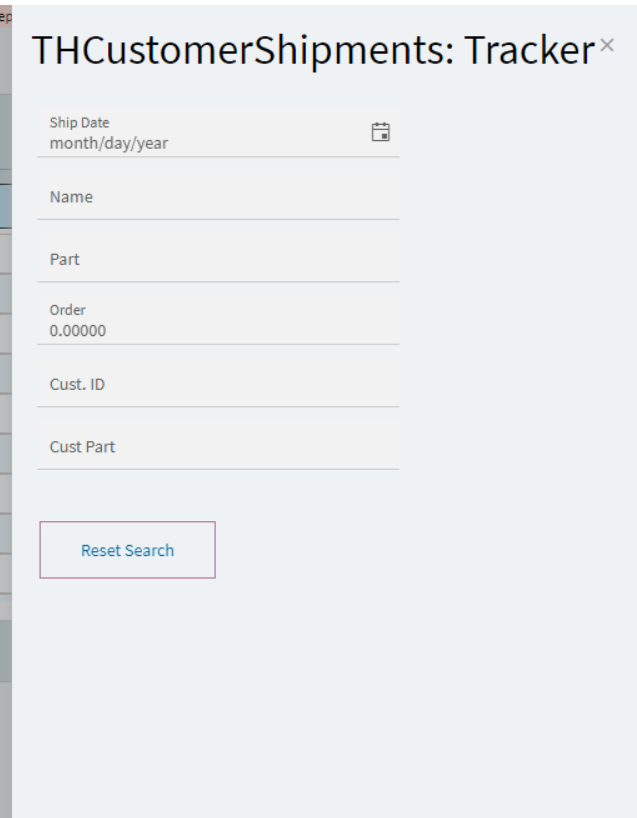Activate the Cust Part field

218,445
